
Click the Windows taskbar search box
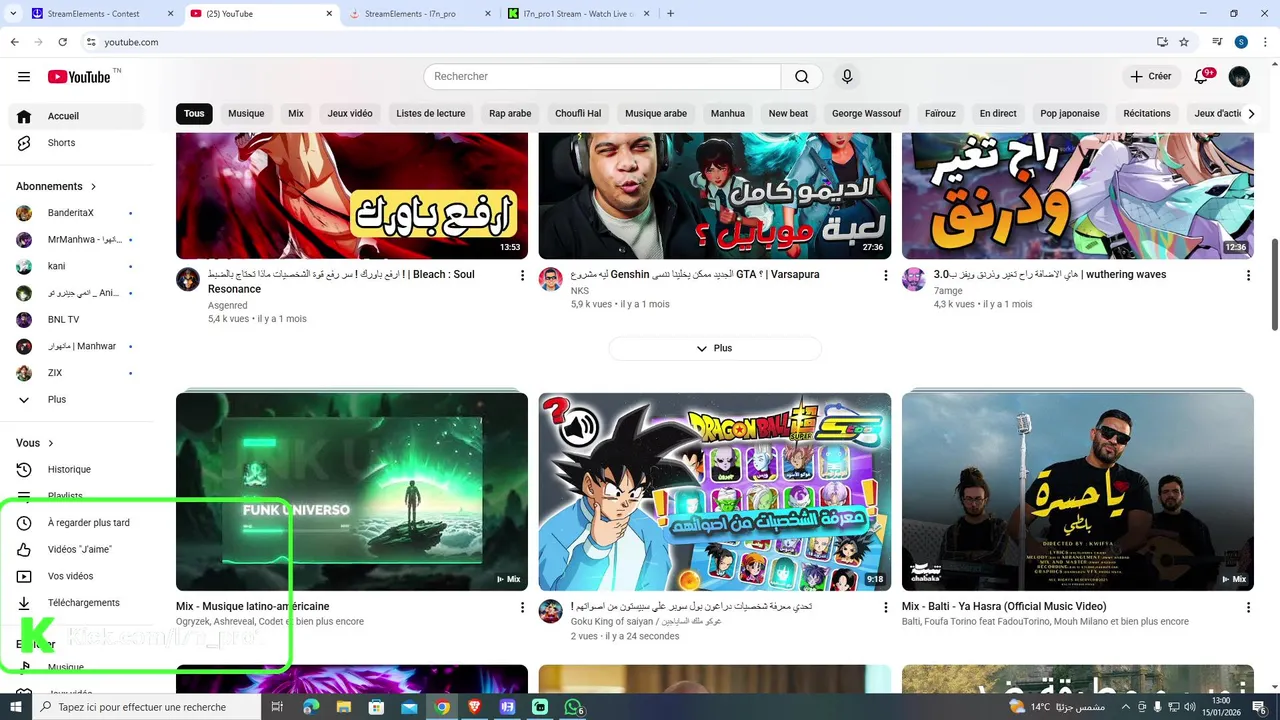click(147, 707)
